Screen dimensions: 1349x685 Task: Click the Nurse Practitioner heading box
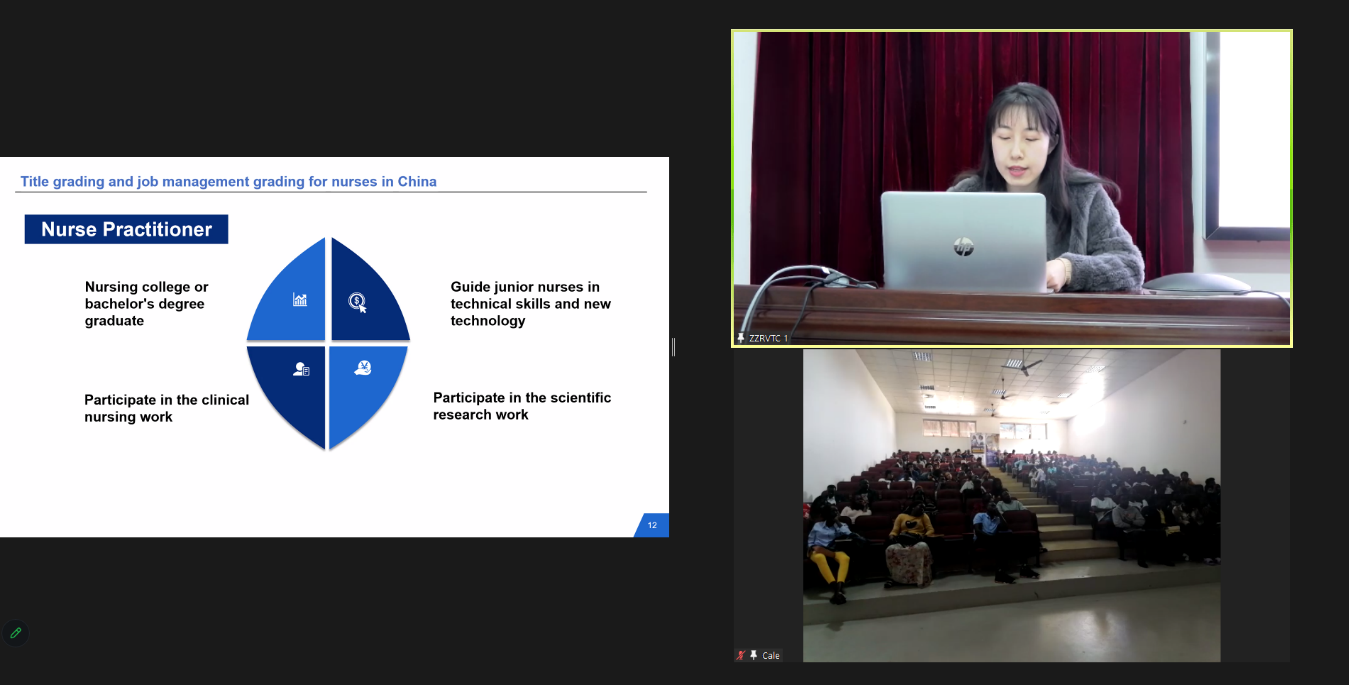[x=126, y=229]
